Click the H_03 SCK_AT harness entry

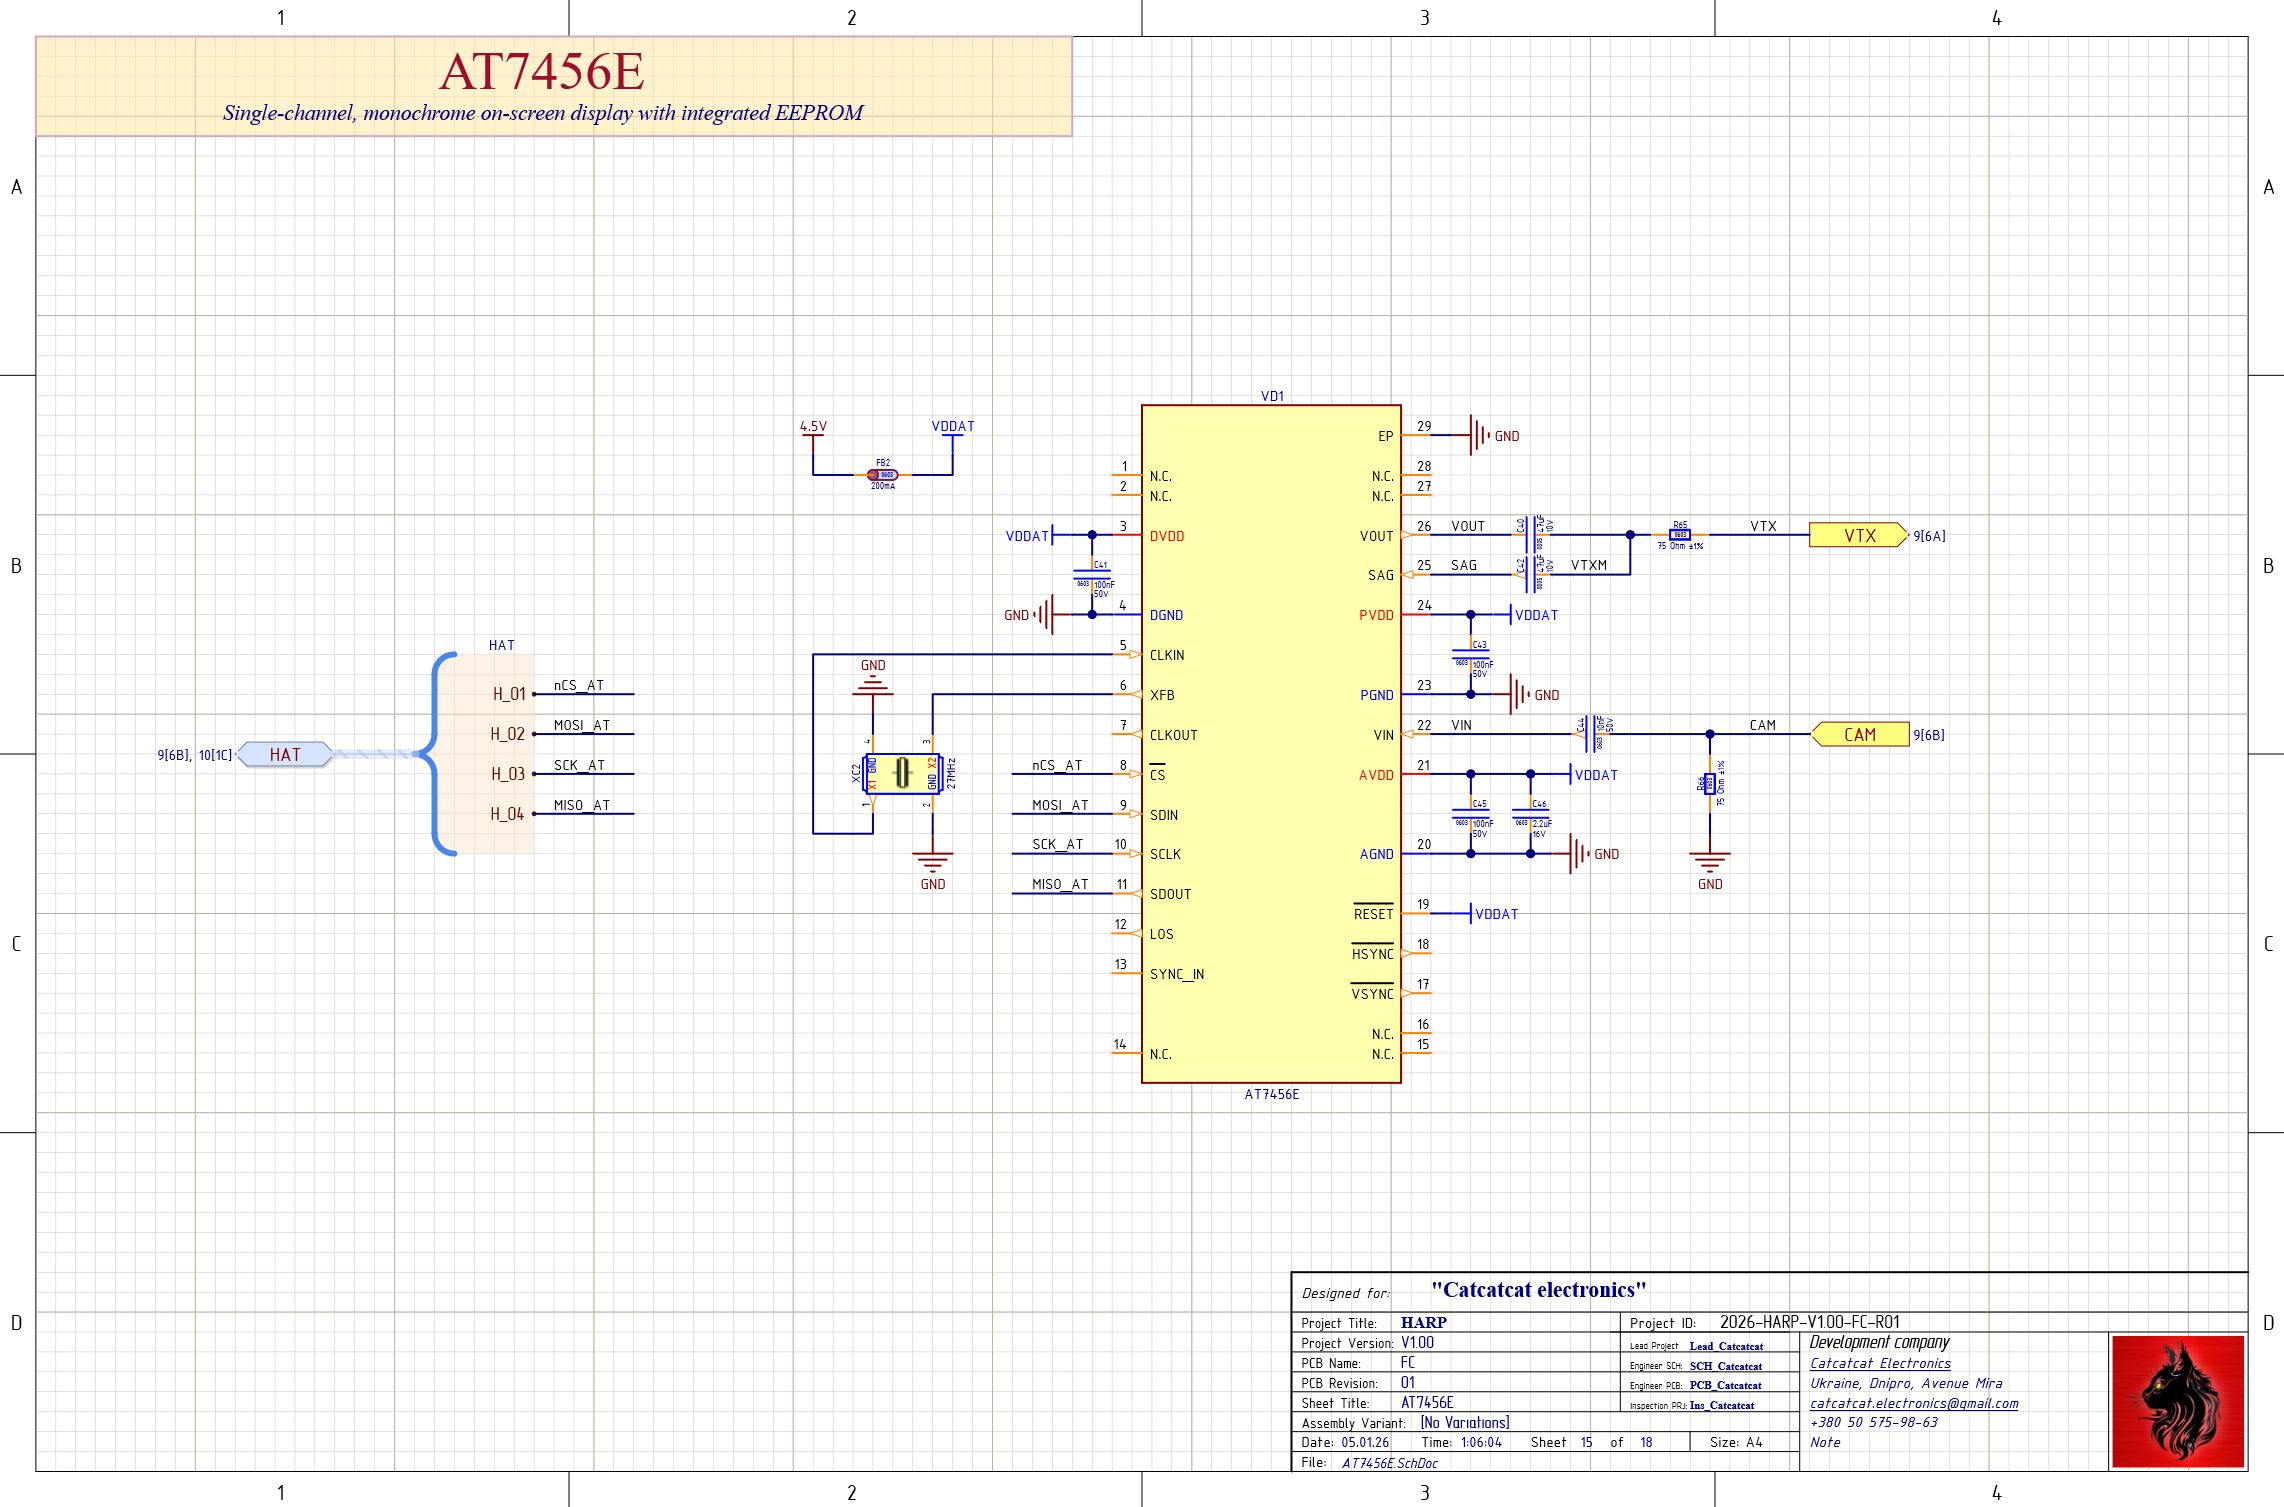coord(507,774)
